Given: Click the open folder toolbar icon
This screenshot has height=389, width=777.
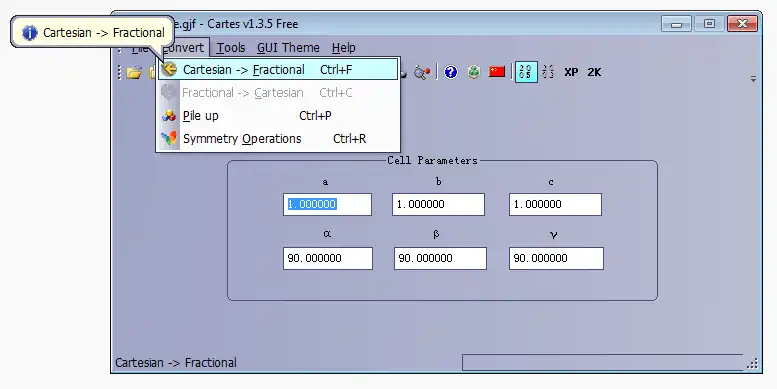Looking at the screenshot, I should point(134,72).
